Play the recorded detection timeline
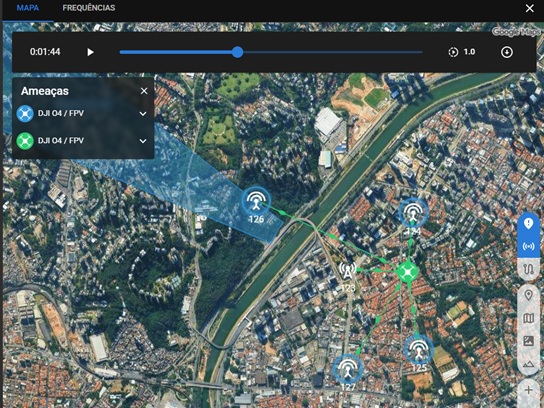 pos(90,52)
